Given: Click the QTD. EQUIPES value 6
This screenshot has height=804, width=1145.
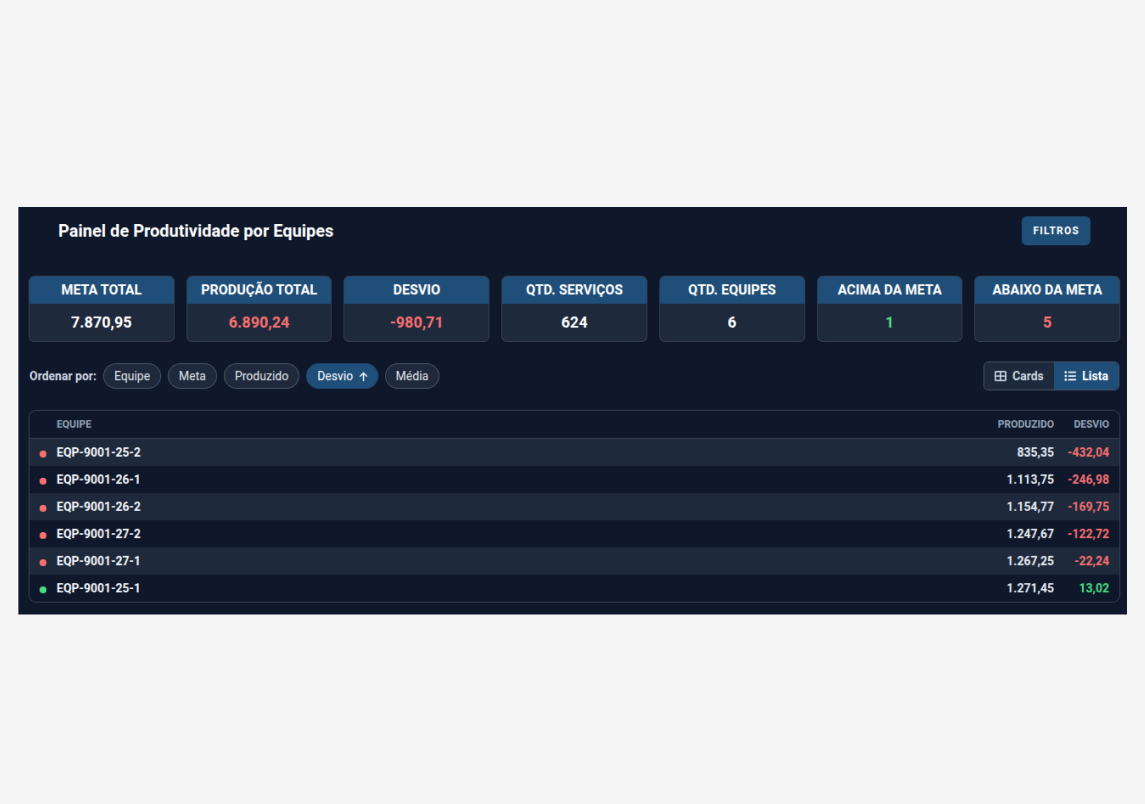Looking at the screenshot, I should pos(732,323).
